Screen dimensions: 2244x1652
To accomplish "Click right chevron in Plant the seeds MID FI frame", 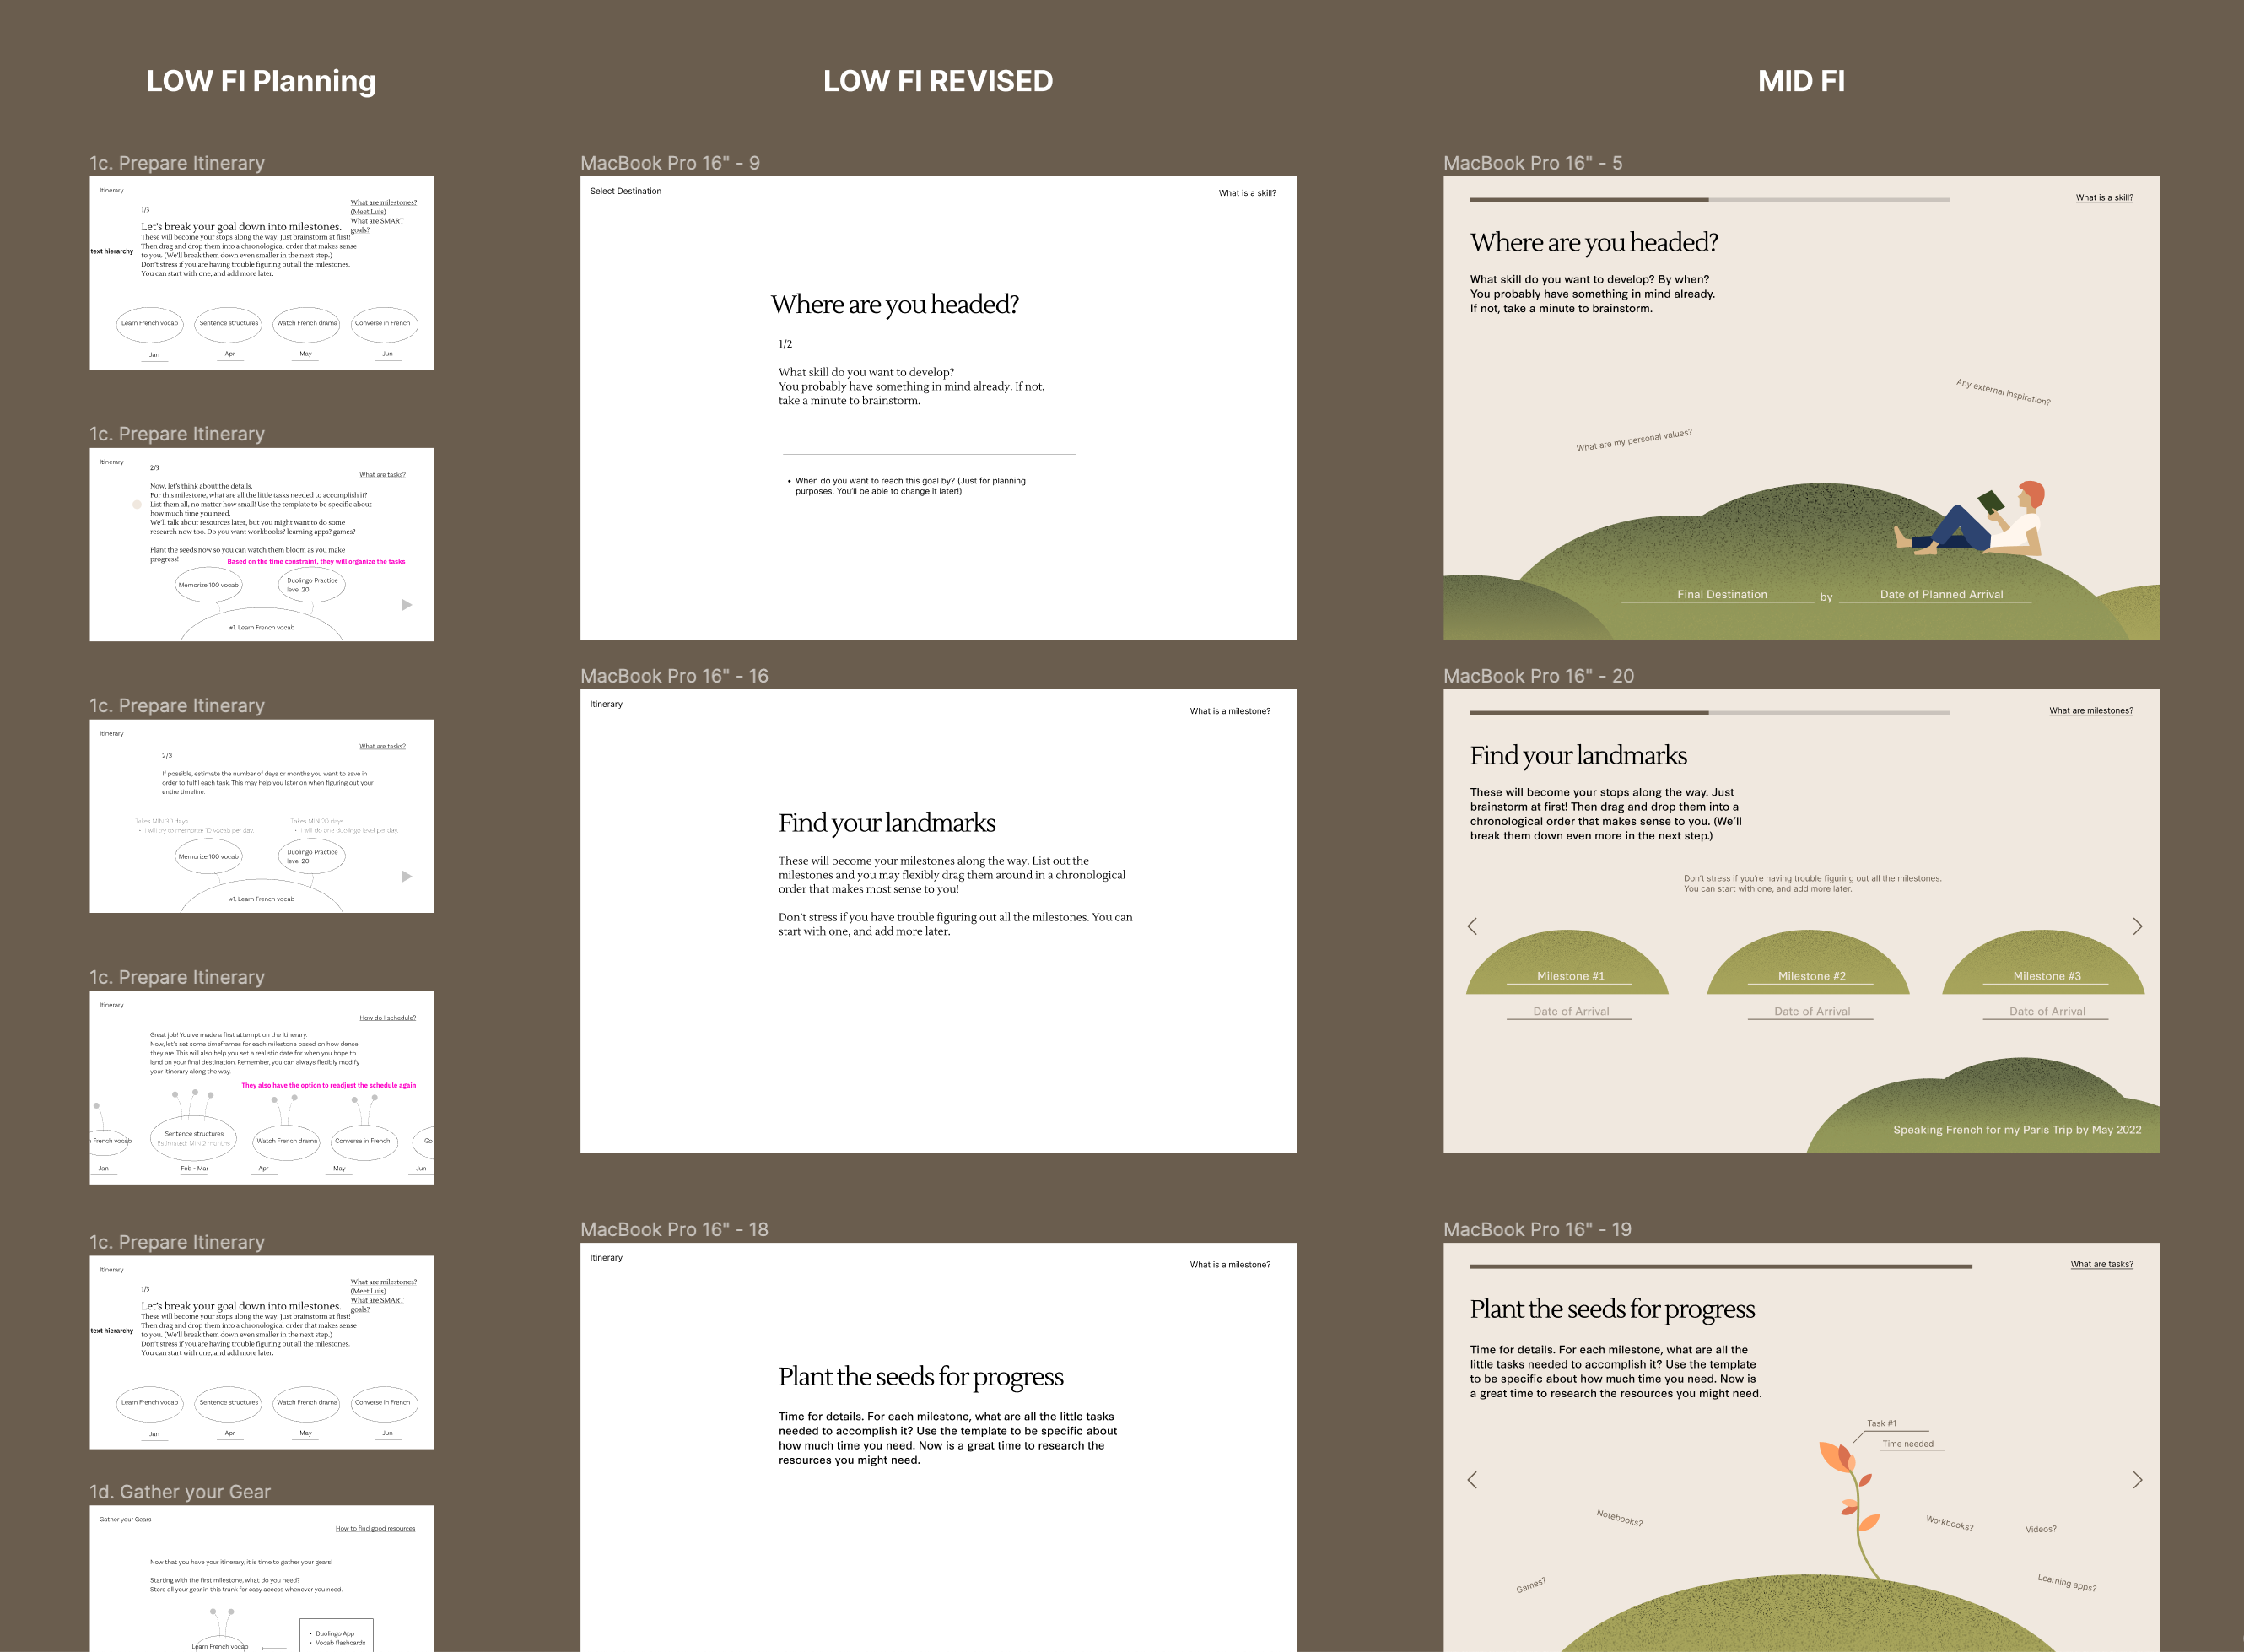I will coord(2137,1480).
